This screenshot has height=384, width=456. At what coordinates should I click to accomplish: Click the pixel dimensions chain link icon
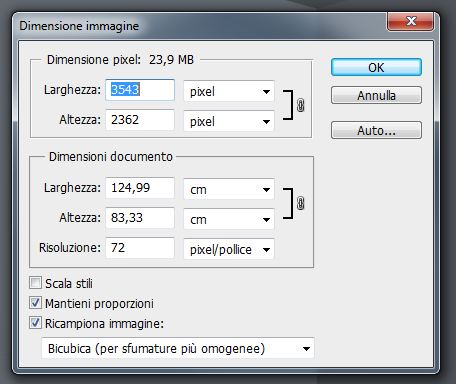(x=300, y=105)
